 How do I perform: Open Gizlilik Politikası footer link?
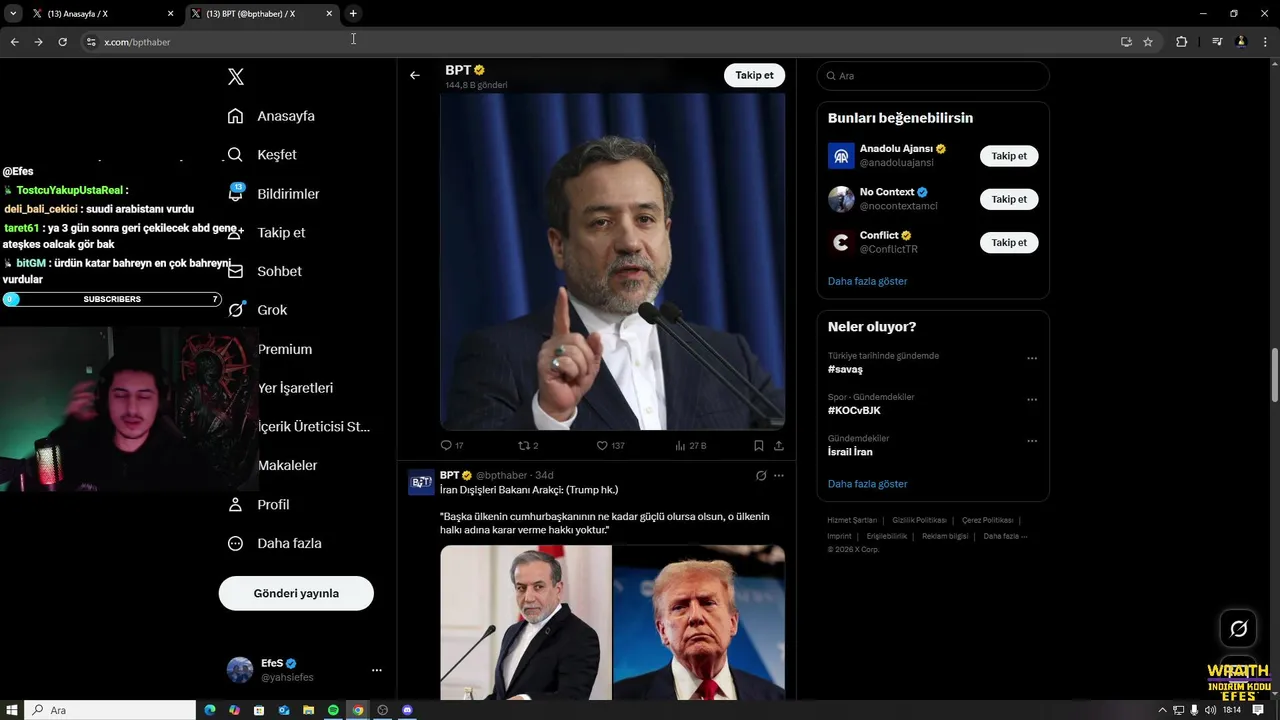point(919,520)
